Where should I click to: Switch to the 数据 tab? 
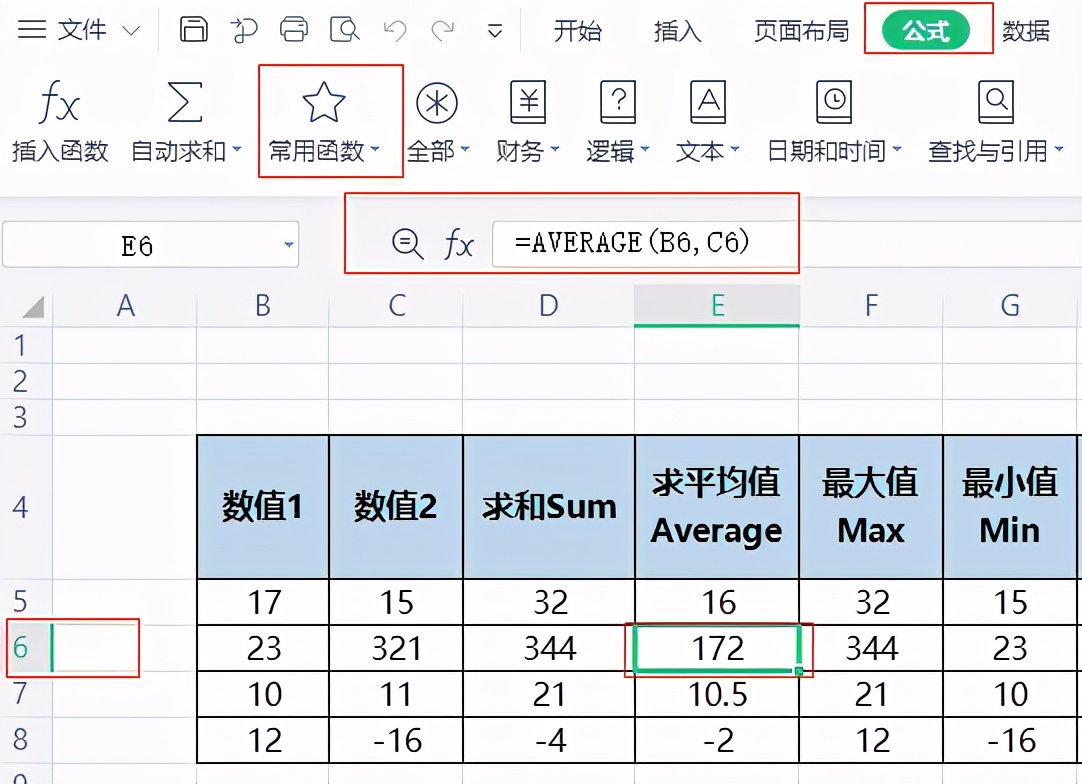(1026, 31)
